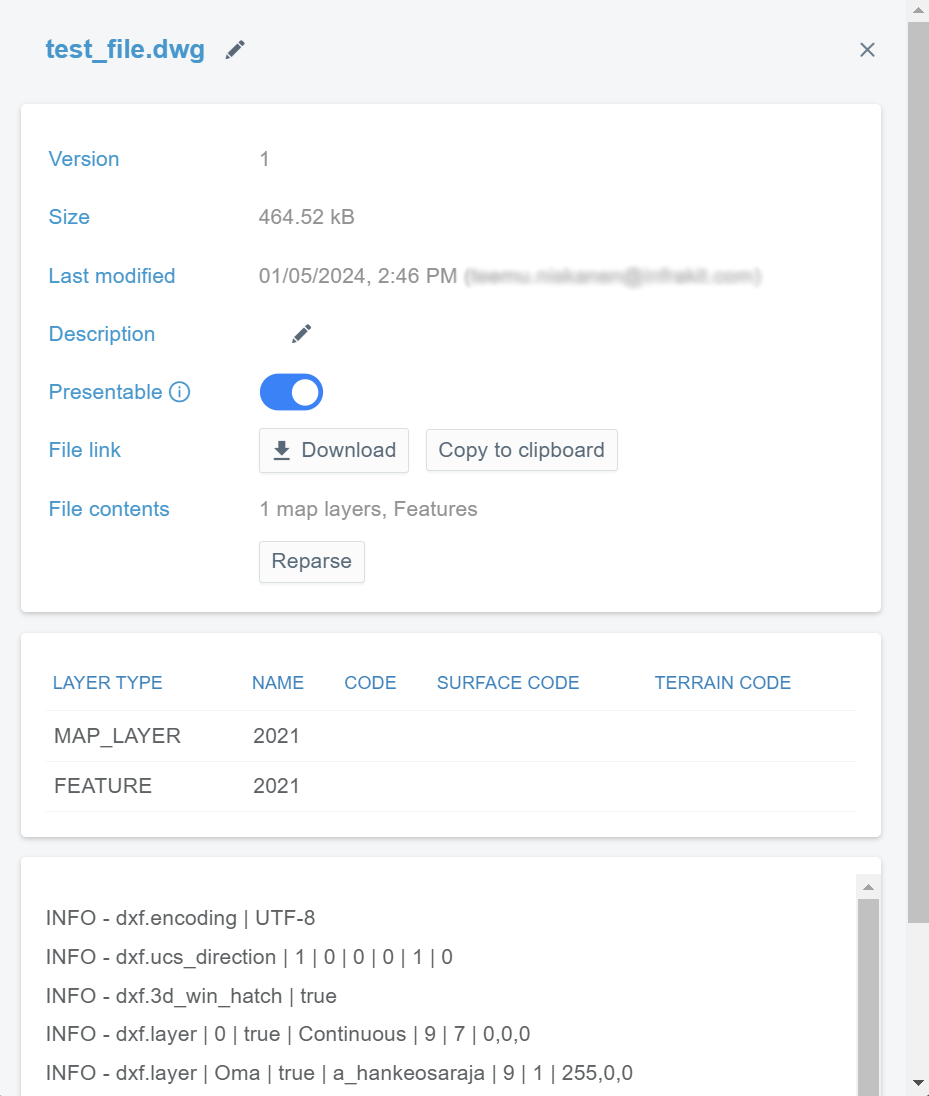The height and width of the screenshot is (1096, 929).
Task: Click the Description edit pencil icon
Action: 301,334
